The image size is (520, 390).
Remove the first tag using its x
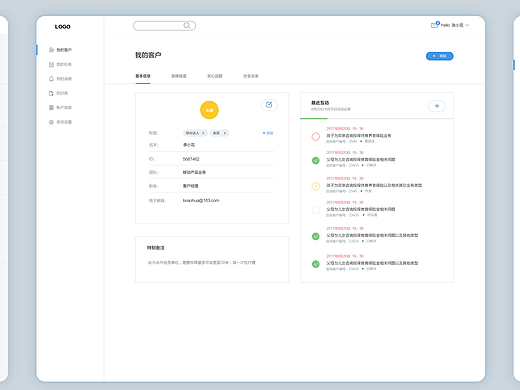[203, 133]
